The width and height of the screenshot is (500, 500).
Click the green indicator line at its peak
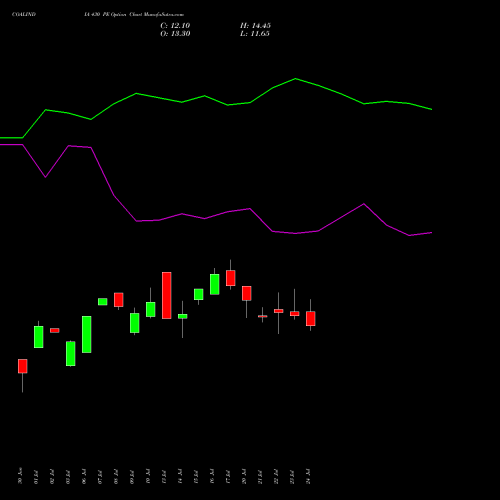pos(295,79)
